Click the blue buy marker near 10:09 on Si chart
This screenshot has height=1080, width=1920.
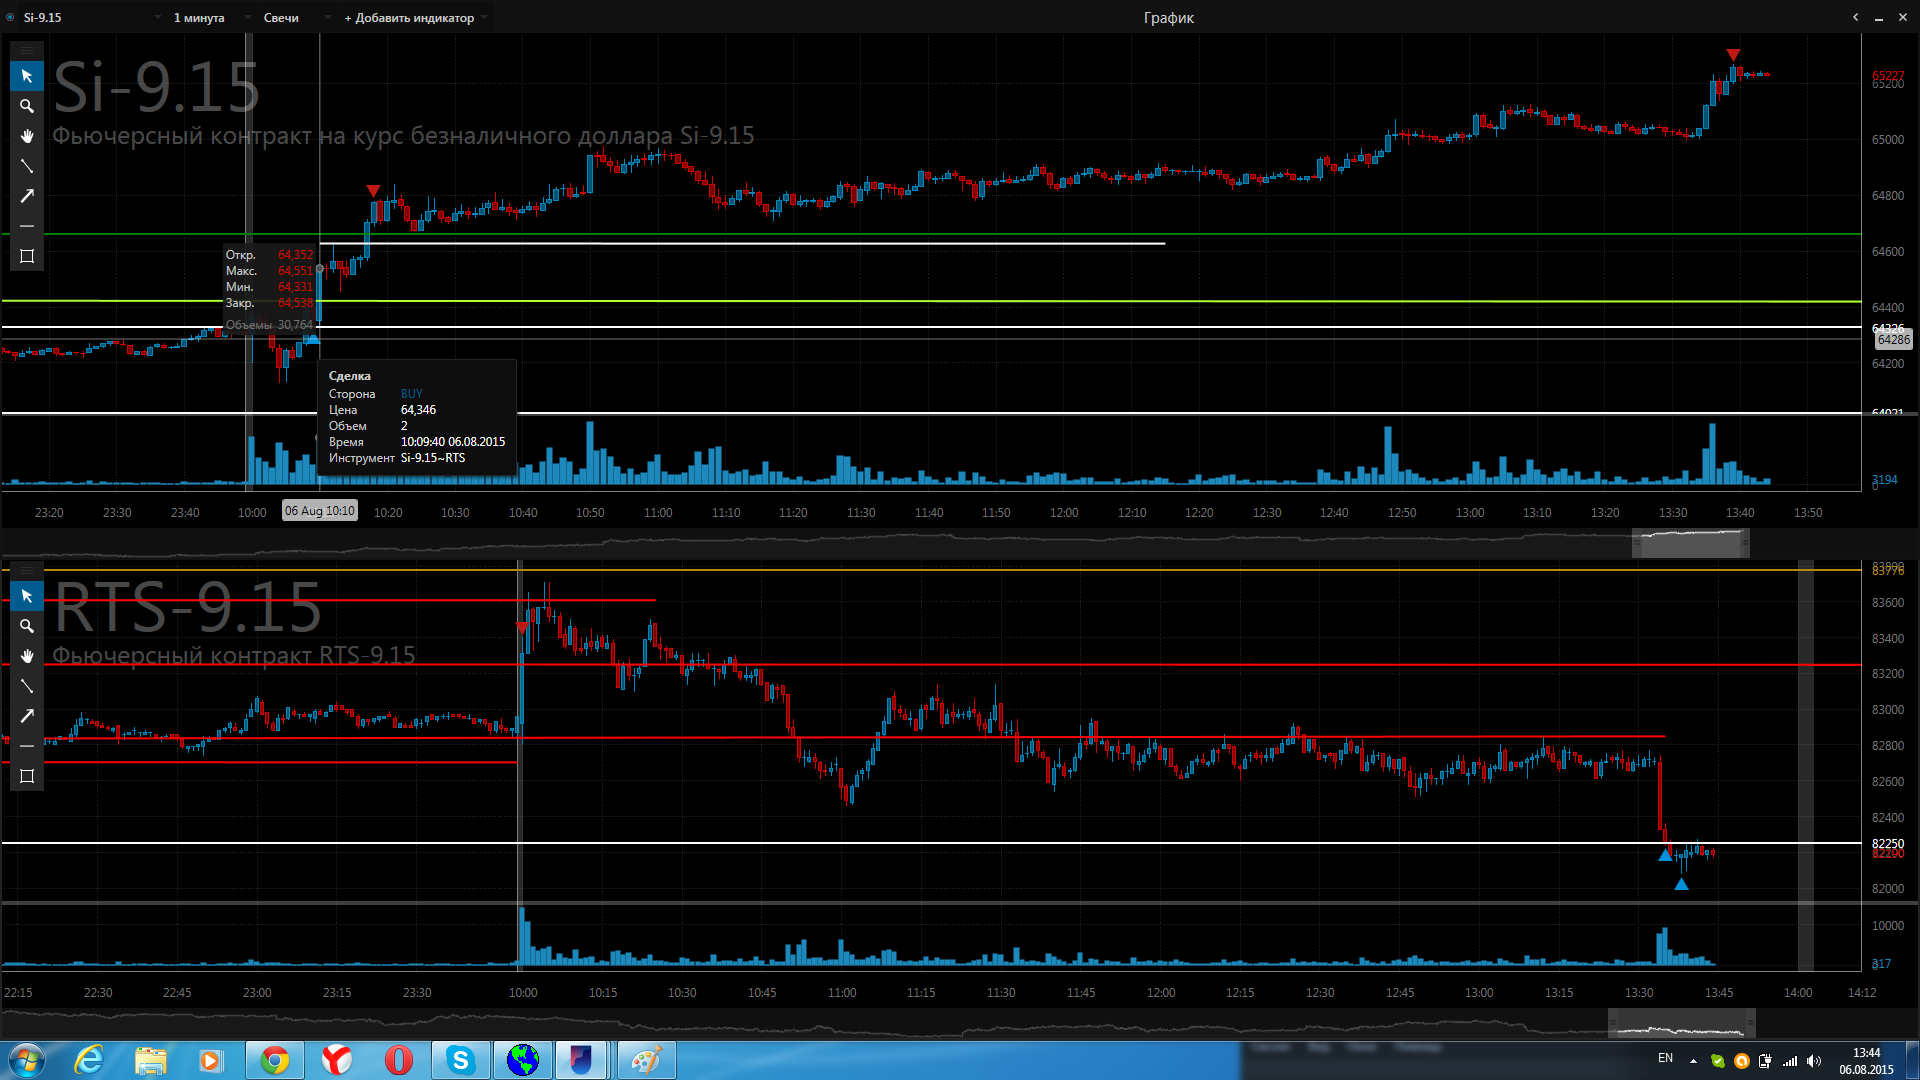tap(312, 339)
